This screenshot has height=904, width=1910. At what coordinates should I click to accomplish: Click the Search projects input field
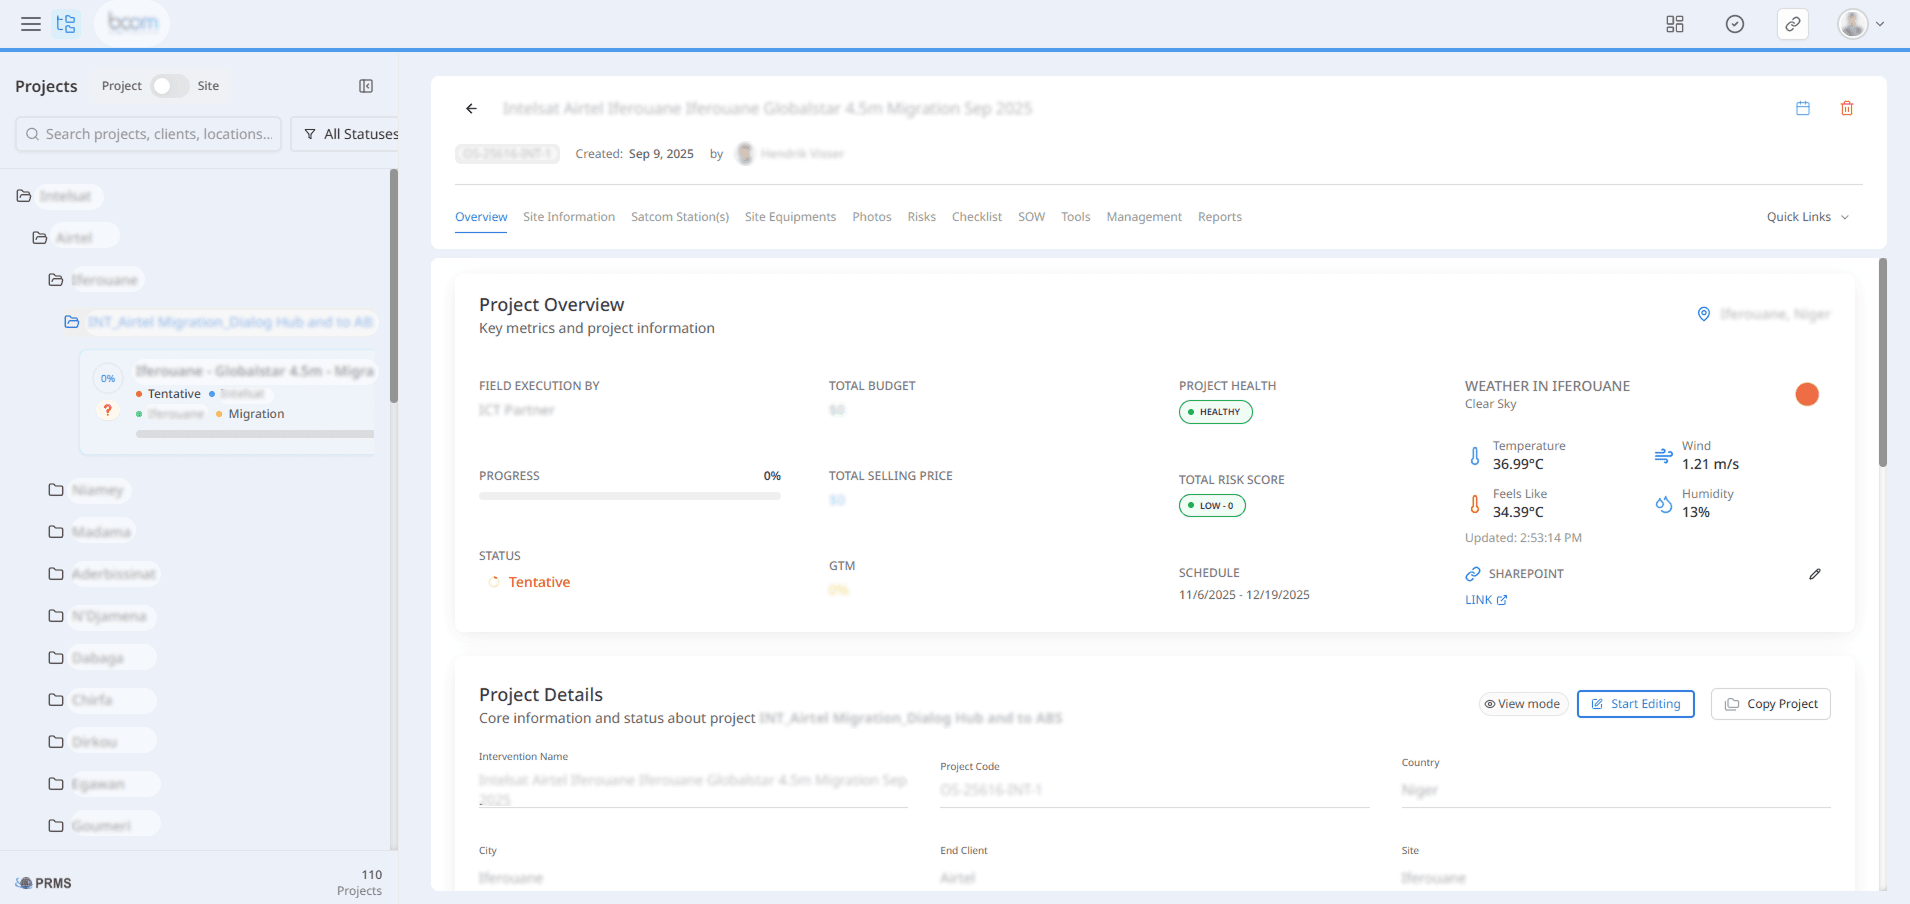[x=150, y=134]
